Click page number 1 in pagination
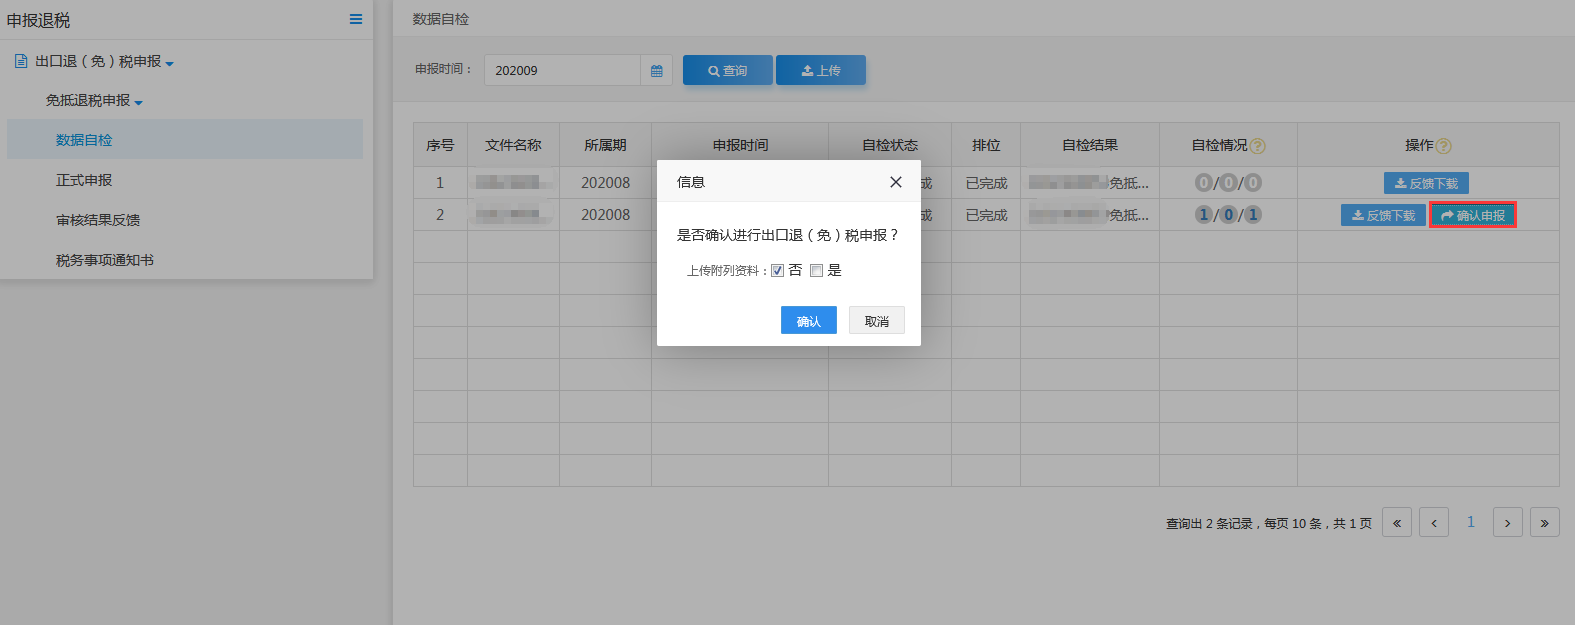The width and height of the screenshot is (1575, 625). tap(1471, 522)
